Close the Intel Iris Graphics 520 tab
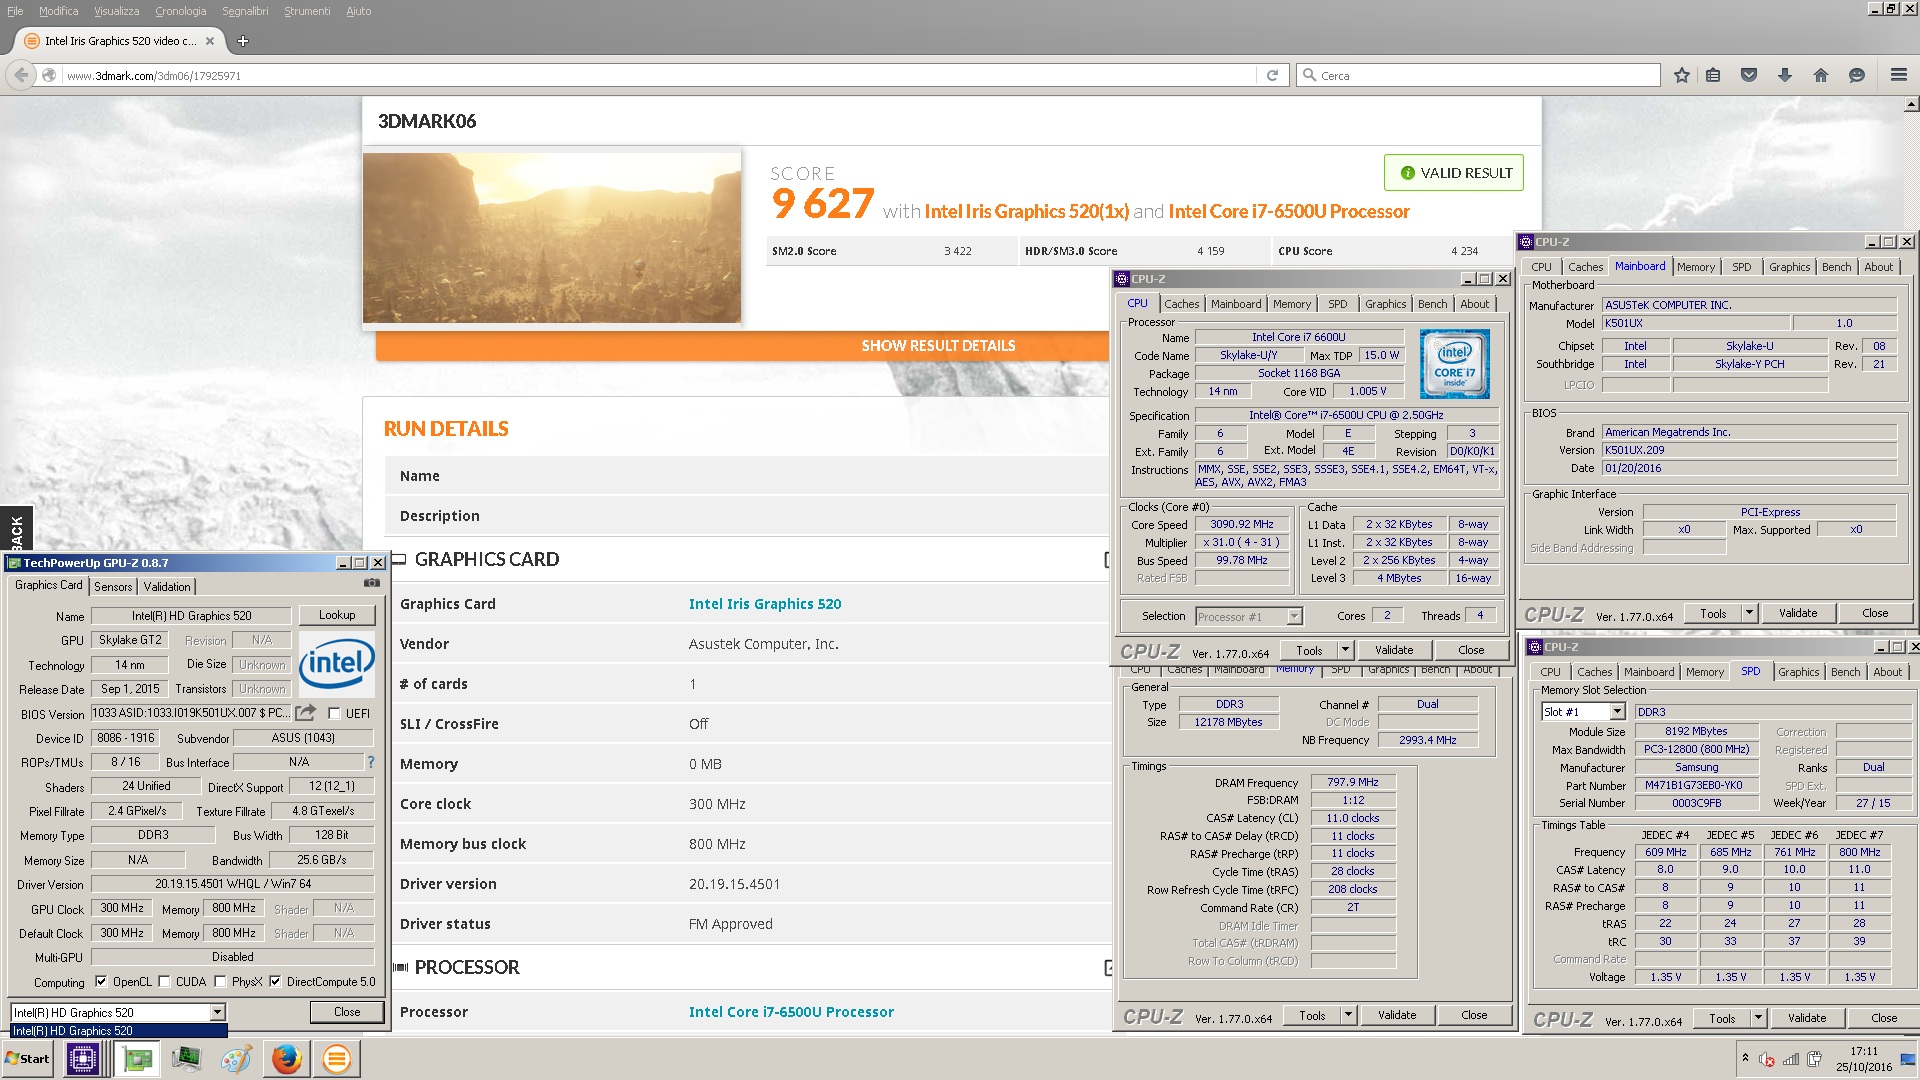1920x1080 pixels. pyautogui.click(x=210, y=41)
